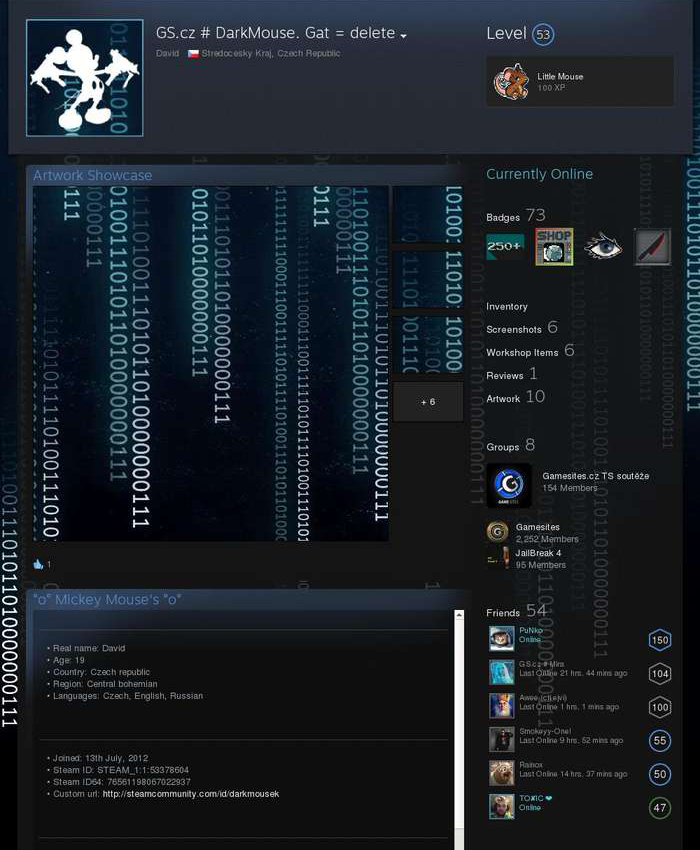
Task: Open the Reviews 1 link
Action: [x=512, y=374]
